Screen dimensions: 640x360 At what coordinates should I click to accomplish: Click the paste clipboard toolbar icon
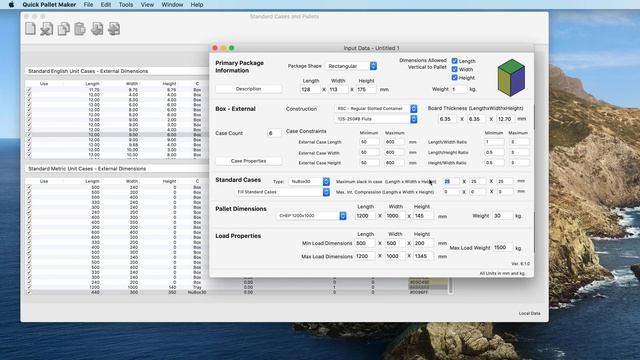(80, 29)
